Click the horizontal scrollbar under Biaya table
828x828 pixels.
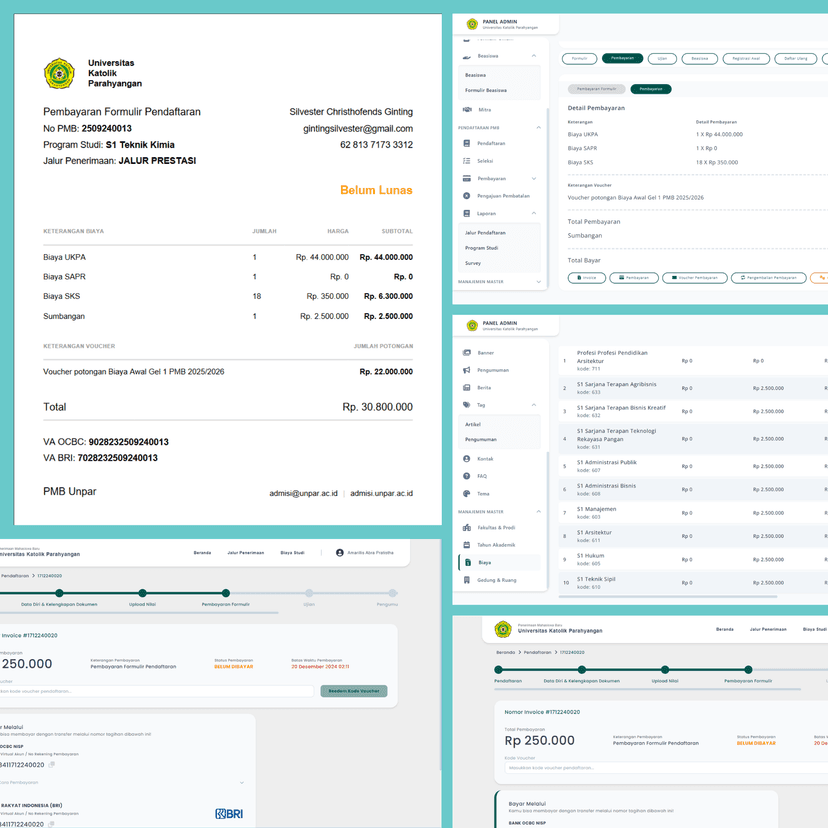pyautogui.click(x=667, y=597)
